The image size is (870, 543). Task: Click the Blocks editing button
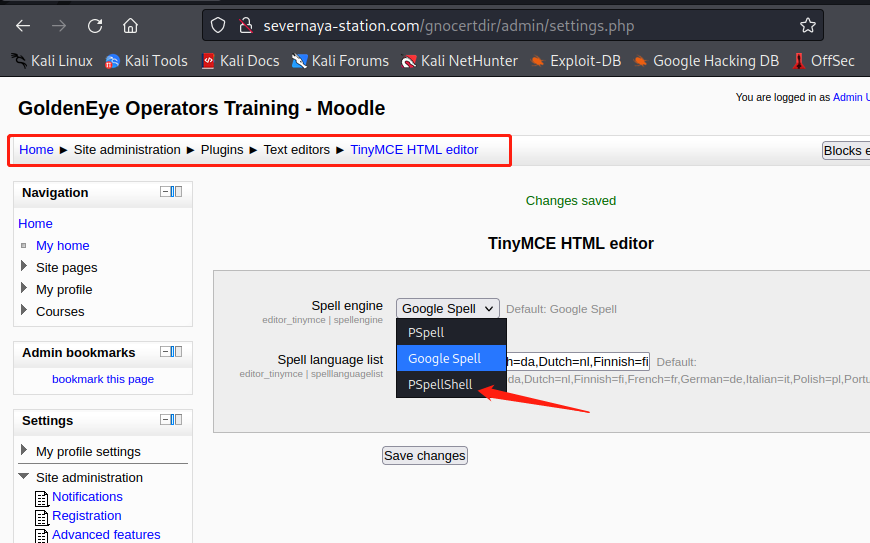tap(846, 150)
